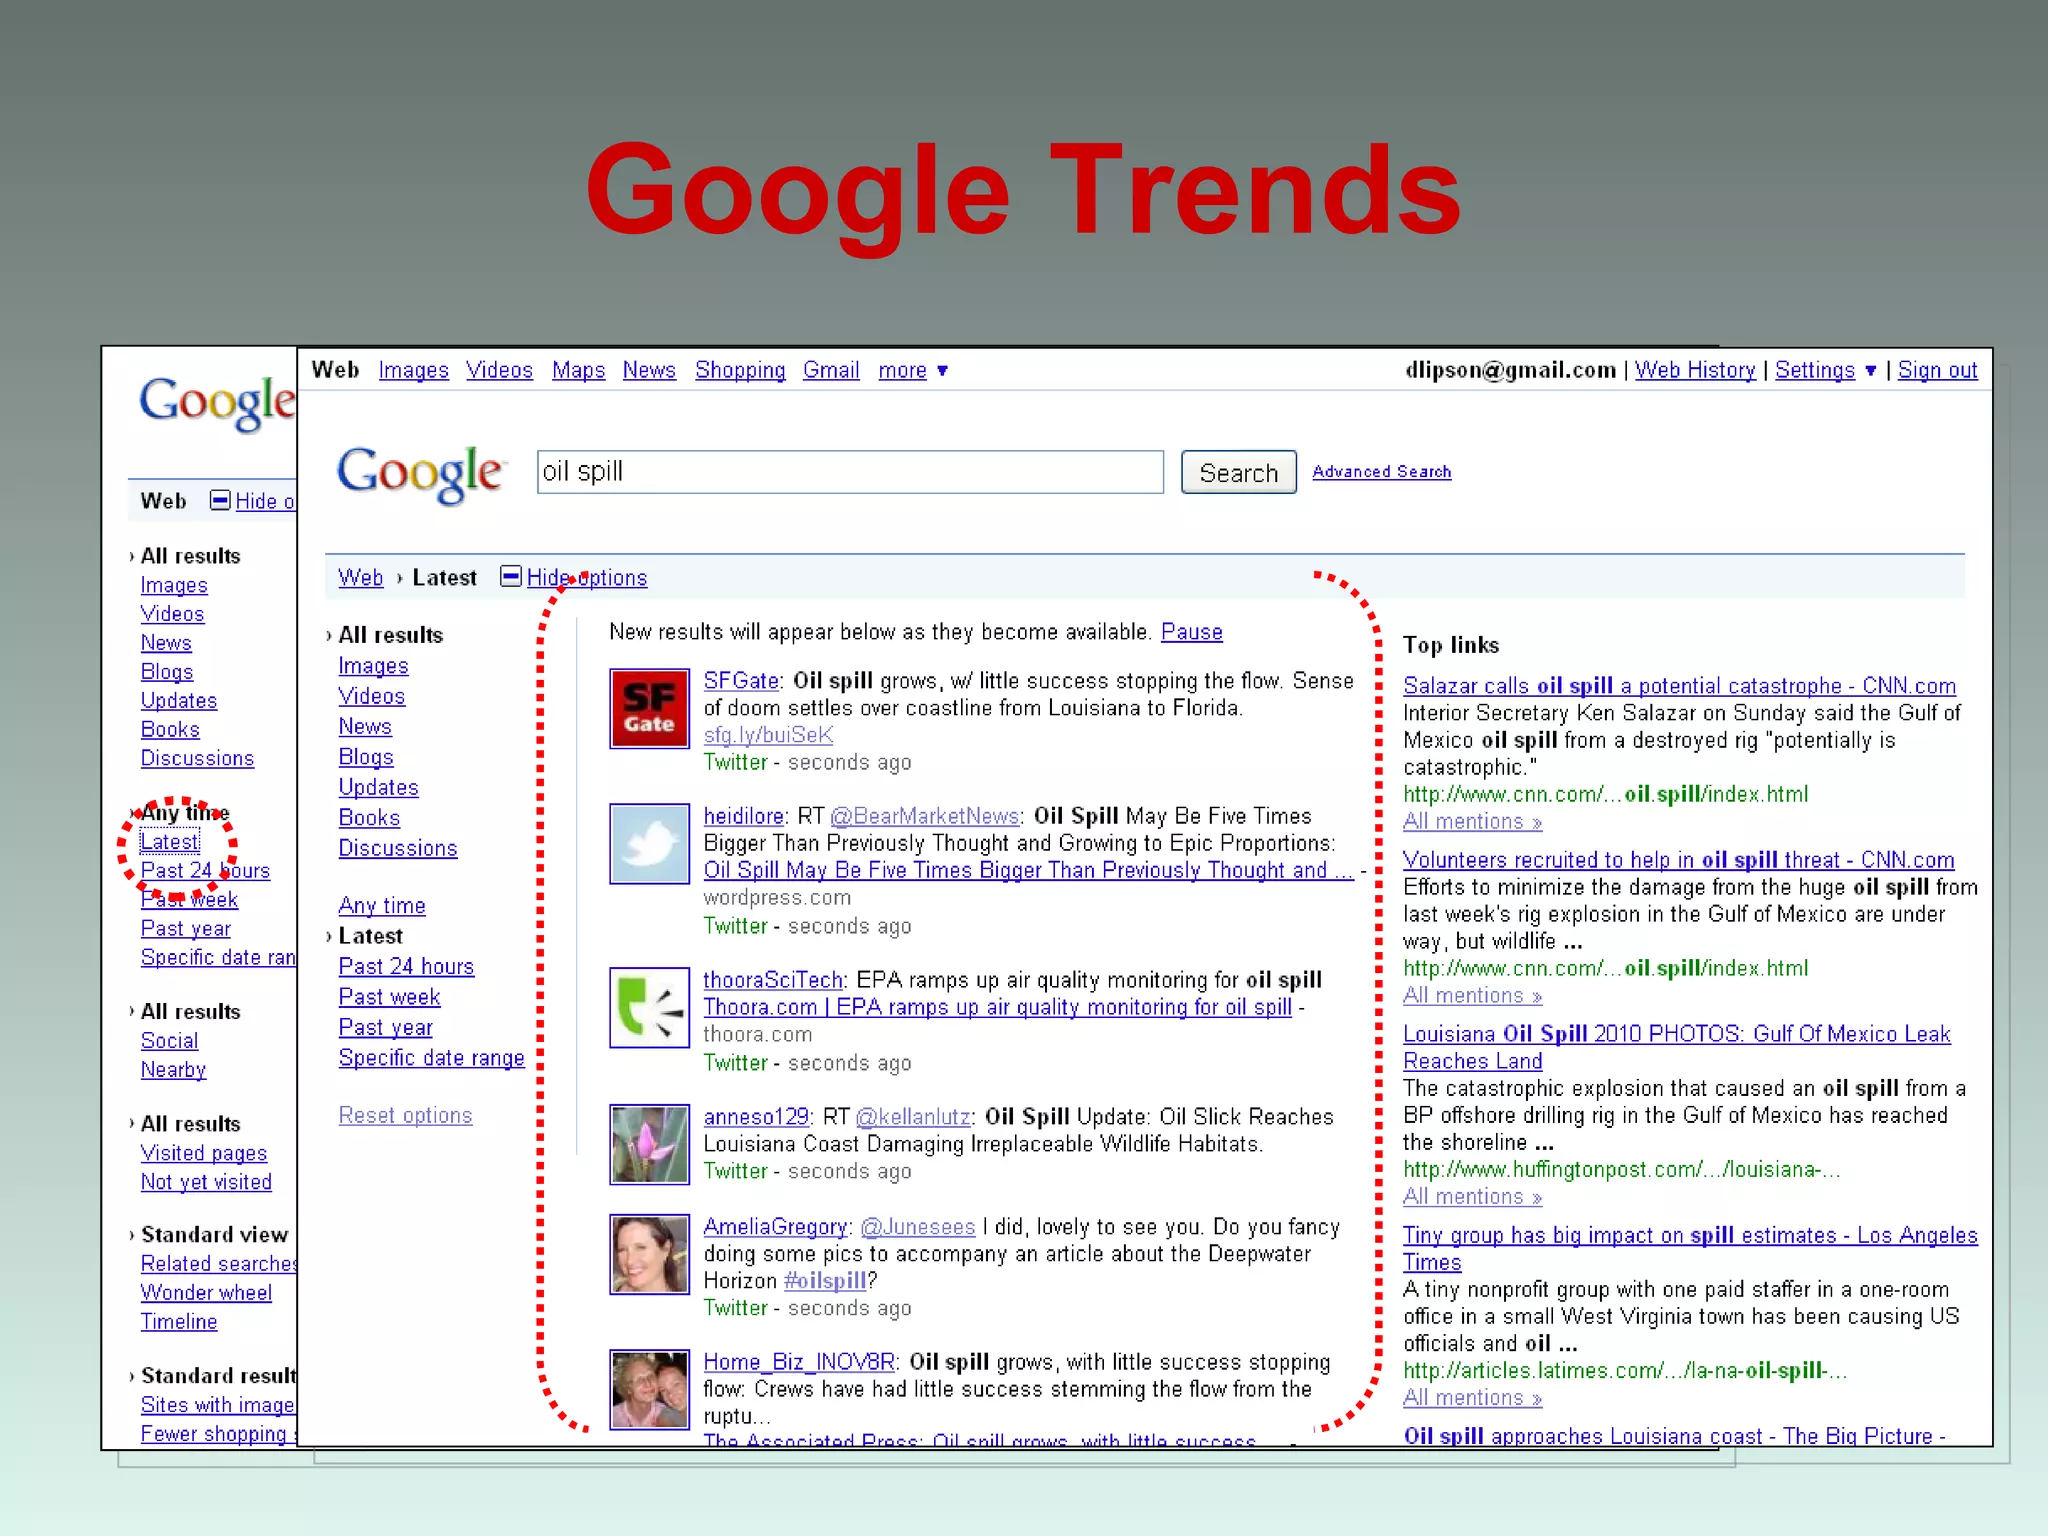The height and width of the screenshot is (1536, 2048).
Task: Open 'Oil Spill May Be Five Times Bigger' link
Action: click(x=1028, y=871)
